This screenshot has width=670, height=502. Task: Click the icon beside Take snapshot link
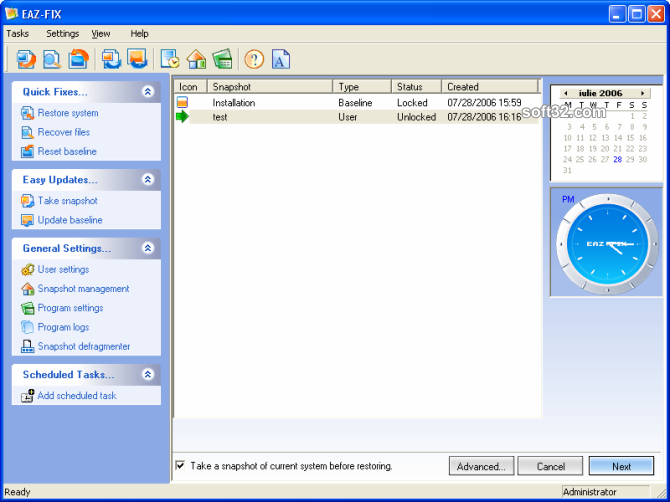click(x=27, y=201)
